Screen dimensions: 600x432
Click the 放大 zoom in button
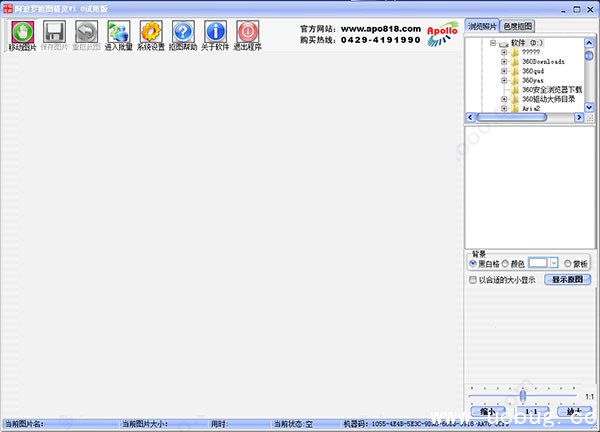(574, 412)
